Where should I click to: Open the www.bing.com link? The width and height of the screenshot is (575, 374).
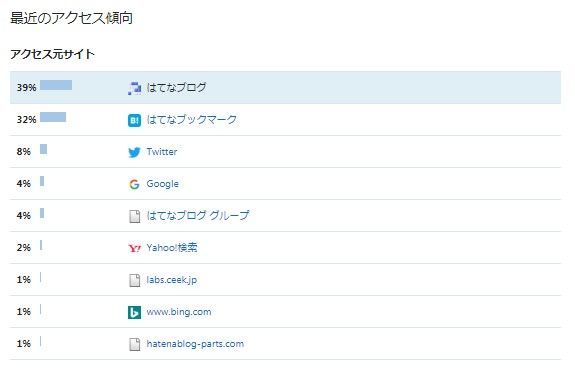click(x=179, y=312)
